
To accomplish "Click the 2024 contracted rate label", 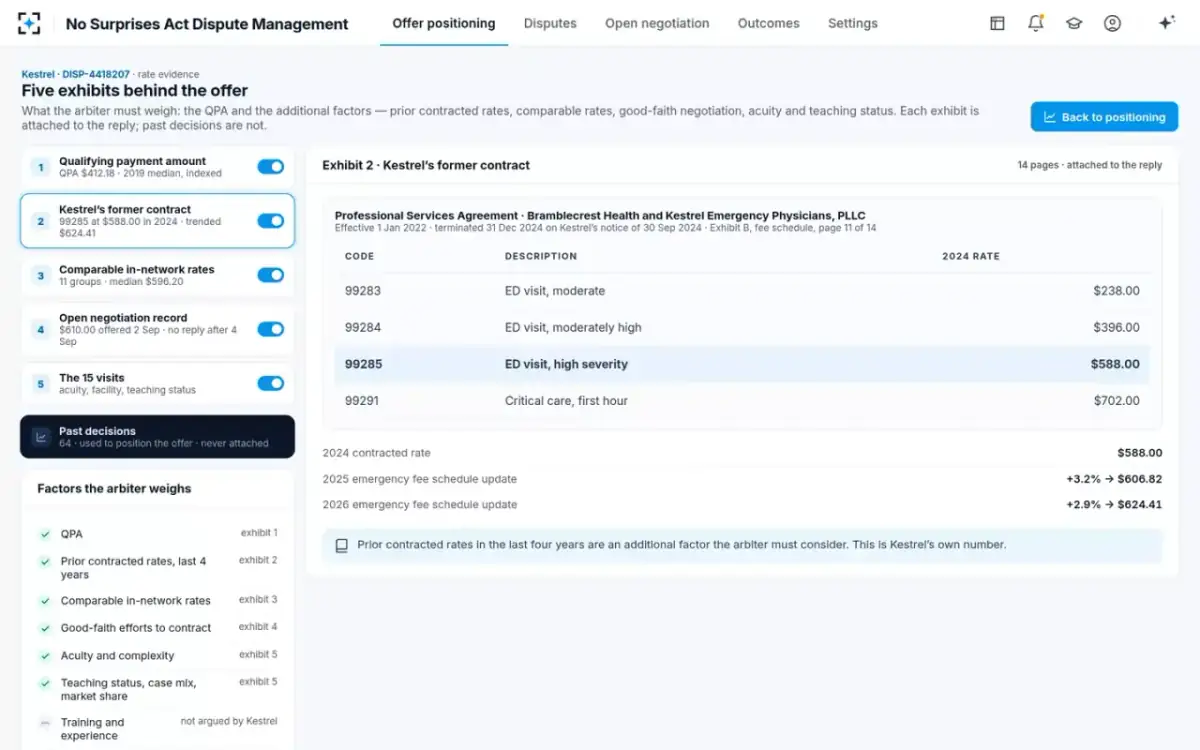I will pyautogui.click(x=376, y=453).
